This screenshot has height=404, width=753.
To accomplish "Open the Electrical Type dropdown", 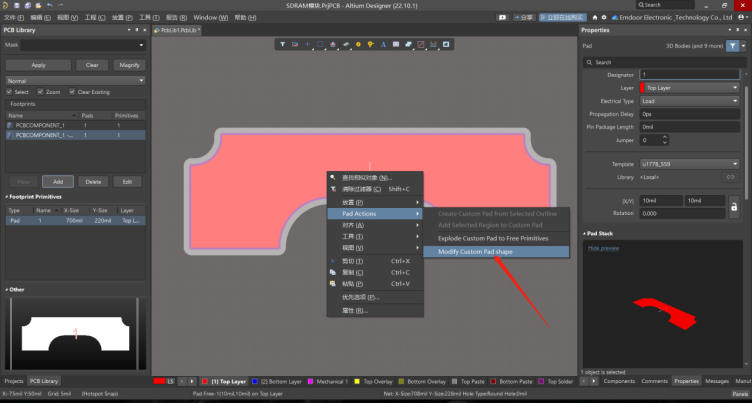I will point(688,101).
